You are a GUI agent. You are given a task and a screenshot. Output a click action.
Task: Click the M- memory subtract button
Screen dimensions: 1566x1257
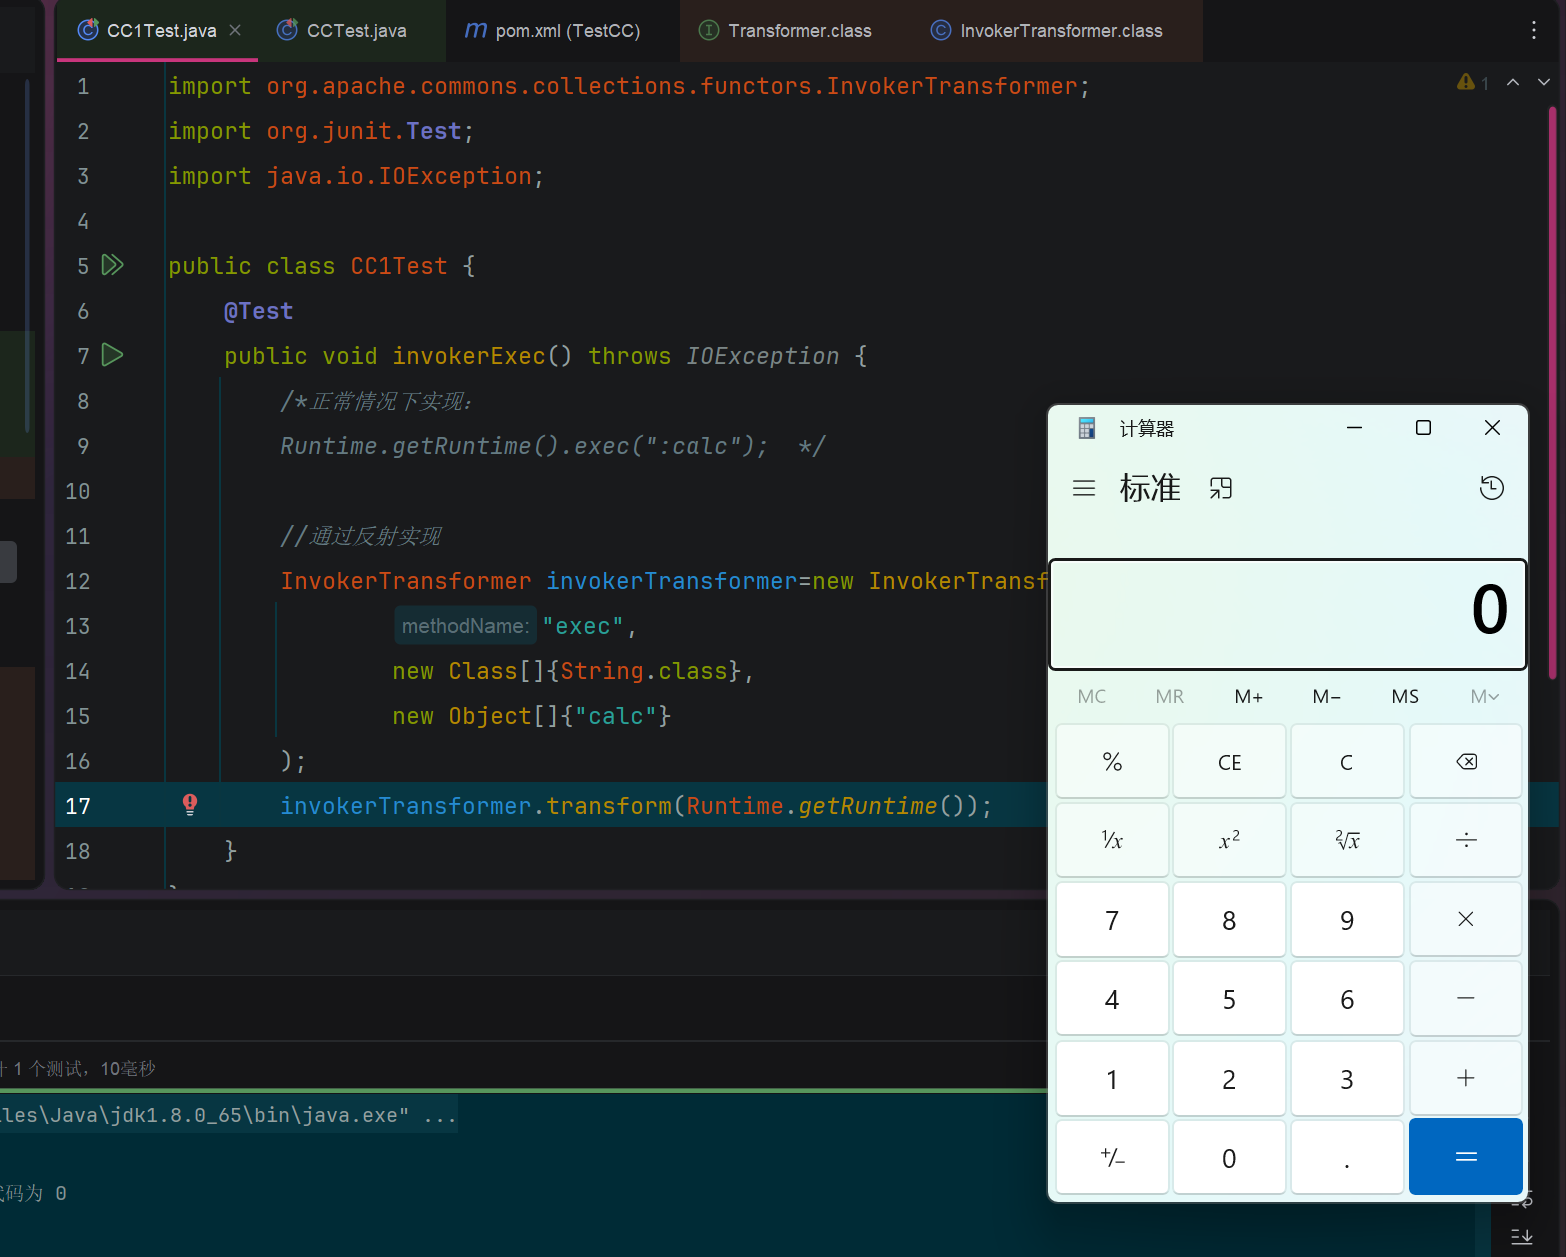(x=1327, y=696)
